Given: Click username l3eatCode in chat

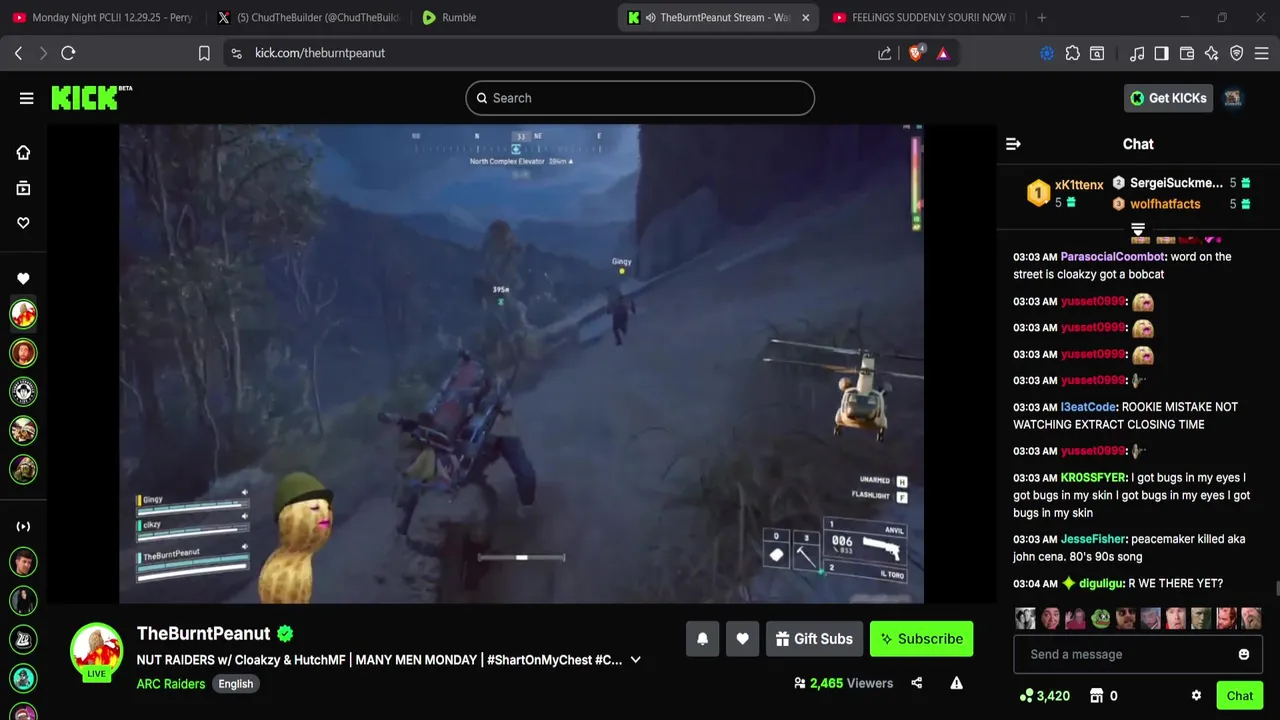Looking at the screenshot, I should pyautogui.click(x=1088, y=407).
